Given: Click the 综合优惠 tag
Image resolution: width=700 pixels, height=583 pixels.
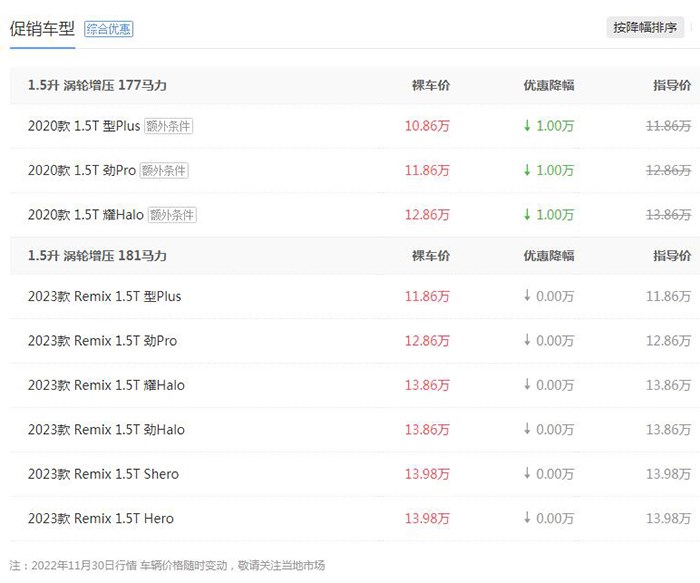Looking at the screenshot, I should 108,29.
